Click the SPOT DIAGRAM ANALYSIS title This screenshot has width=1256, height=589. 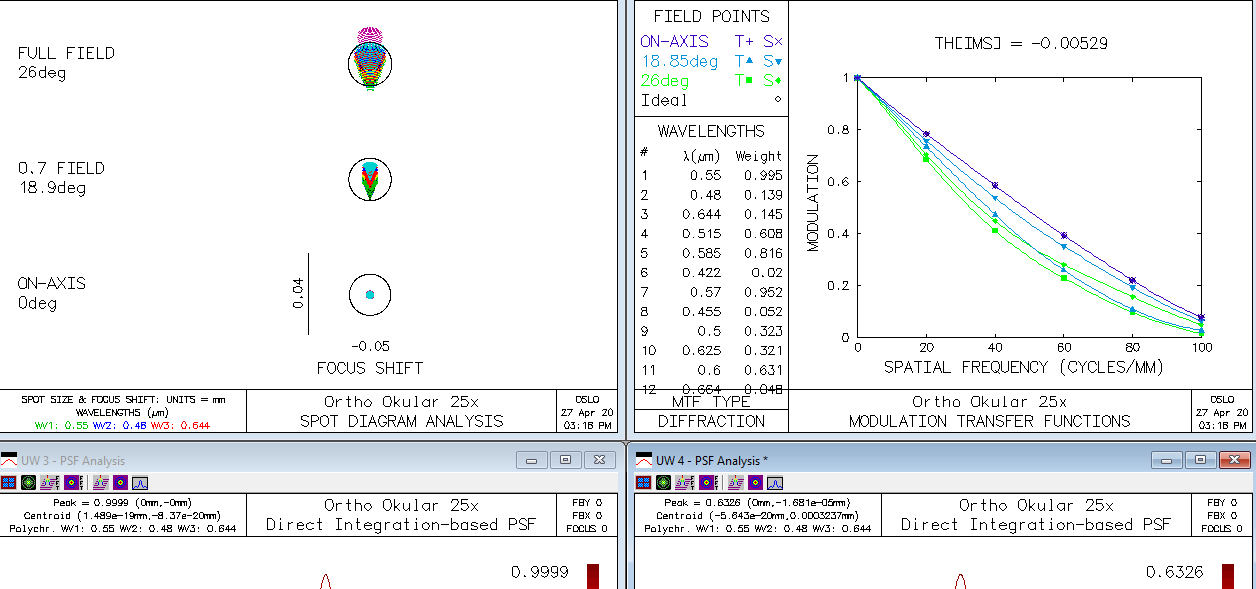(402, 421)
